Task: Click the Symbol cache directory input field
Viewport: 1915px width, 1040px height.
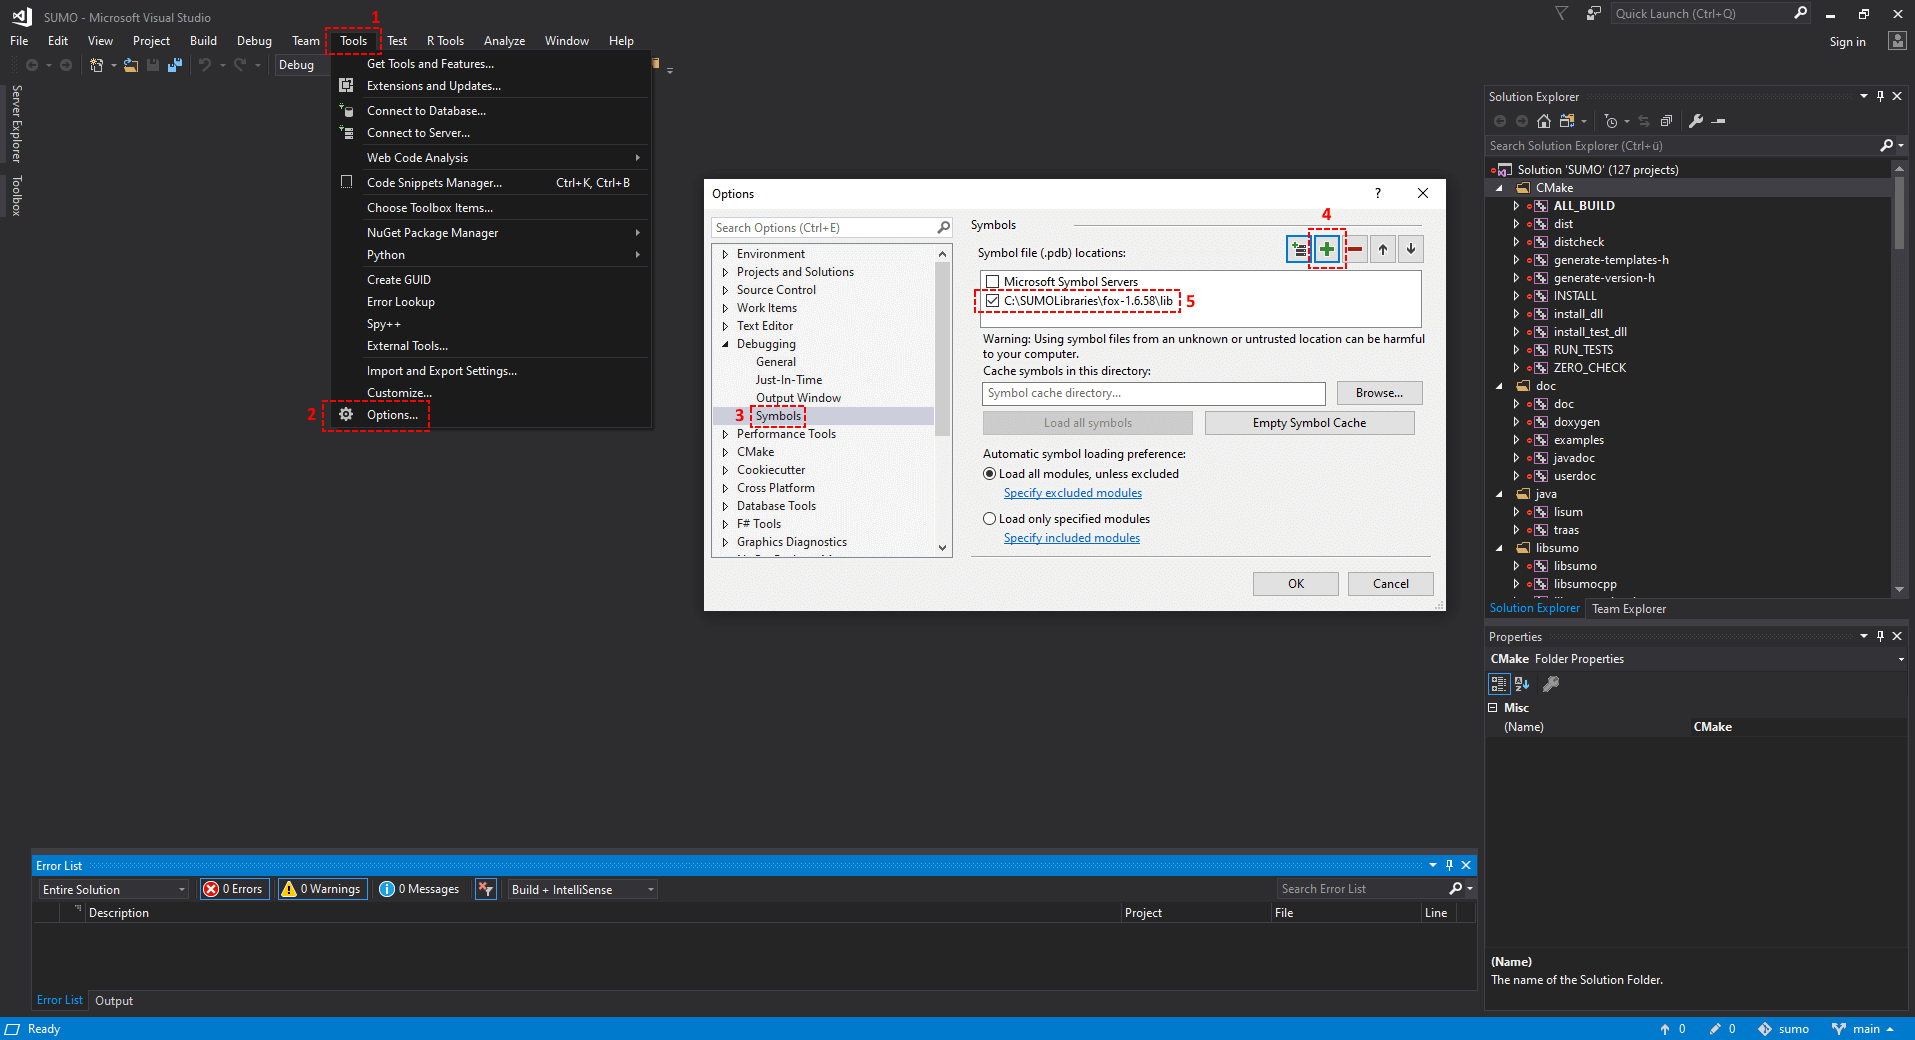Action: coord(1153,393)
